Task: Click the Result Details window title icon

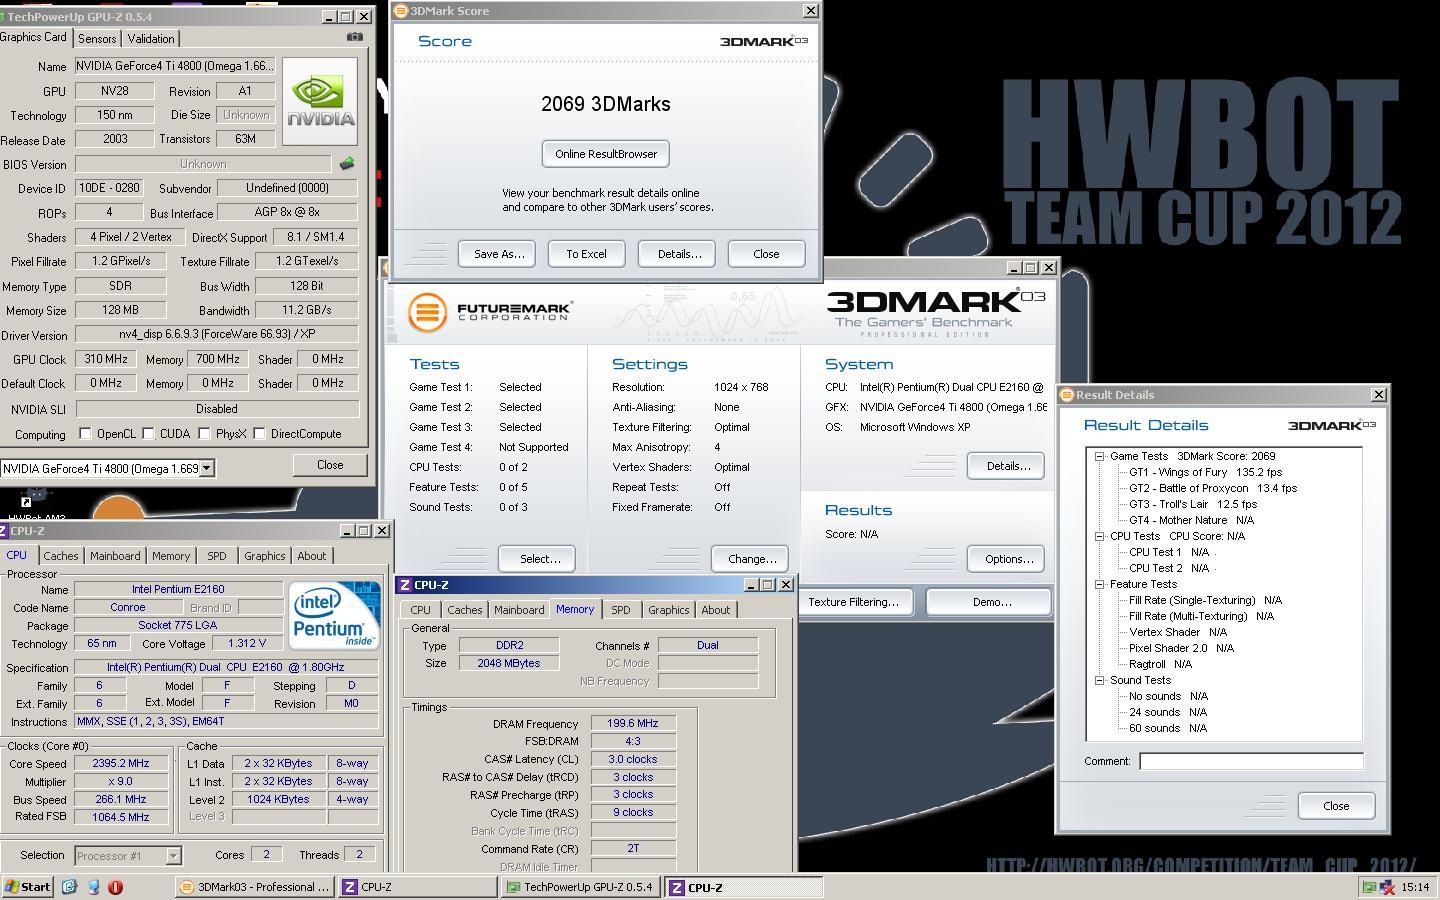Action: coord(1066,395)
